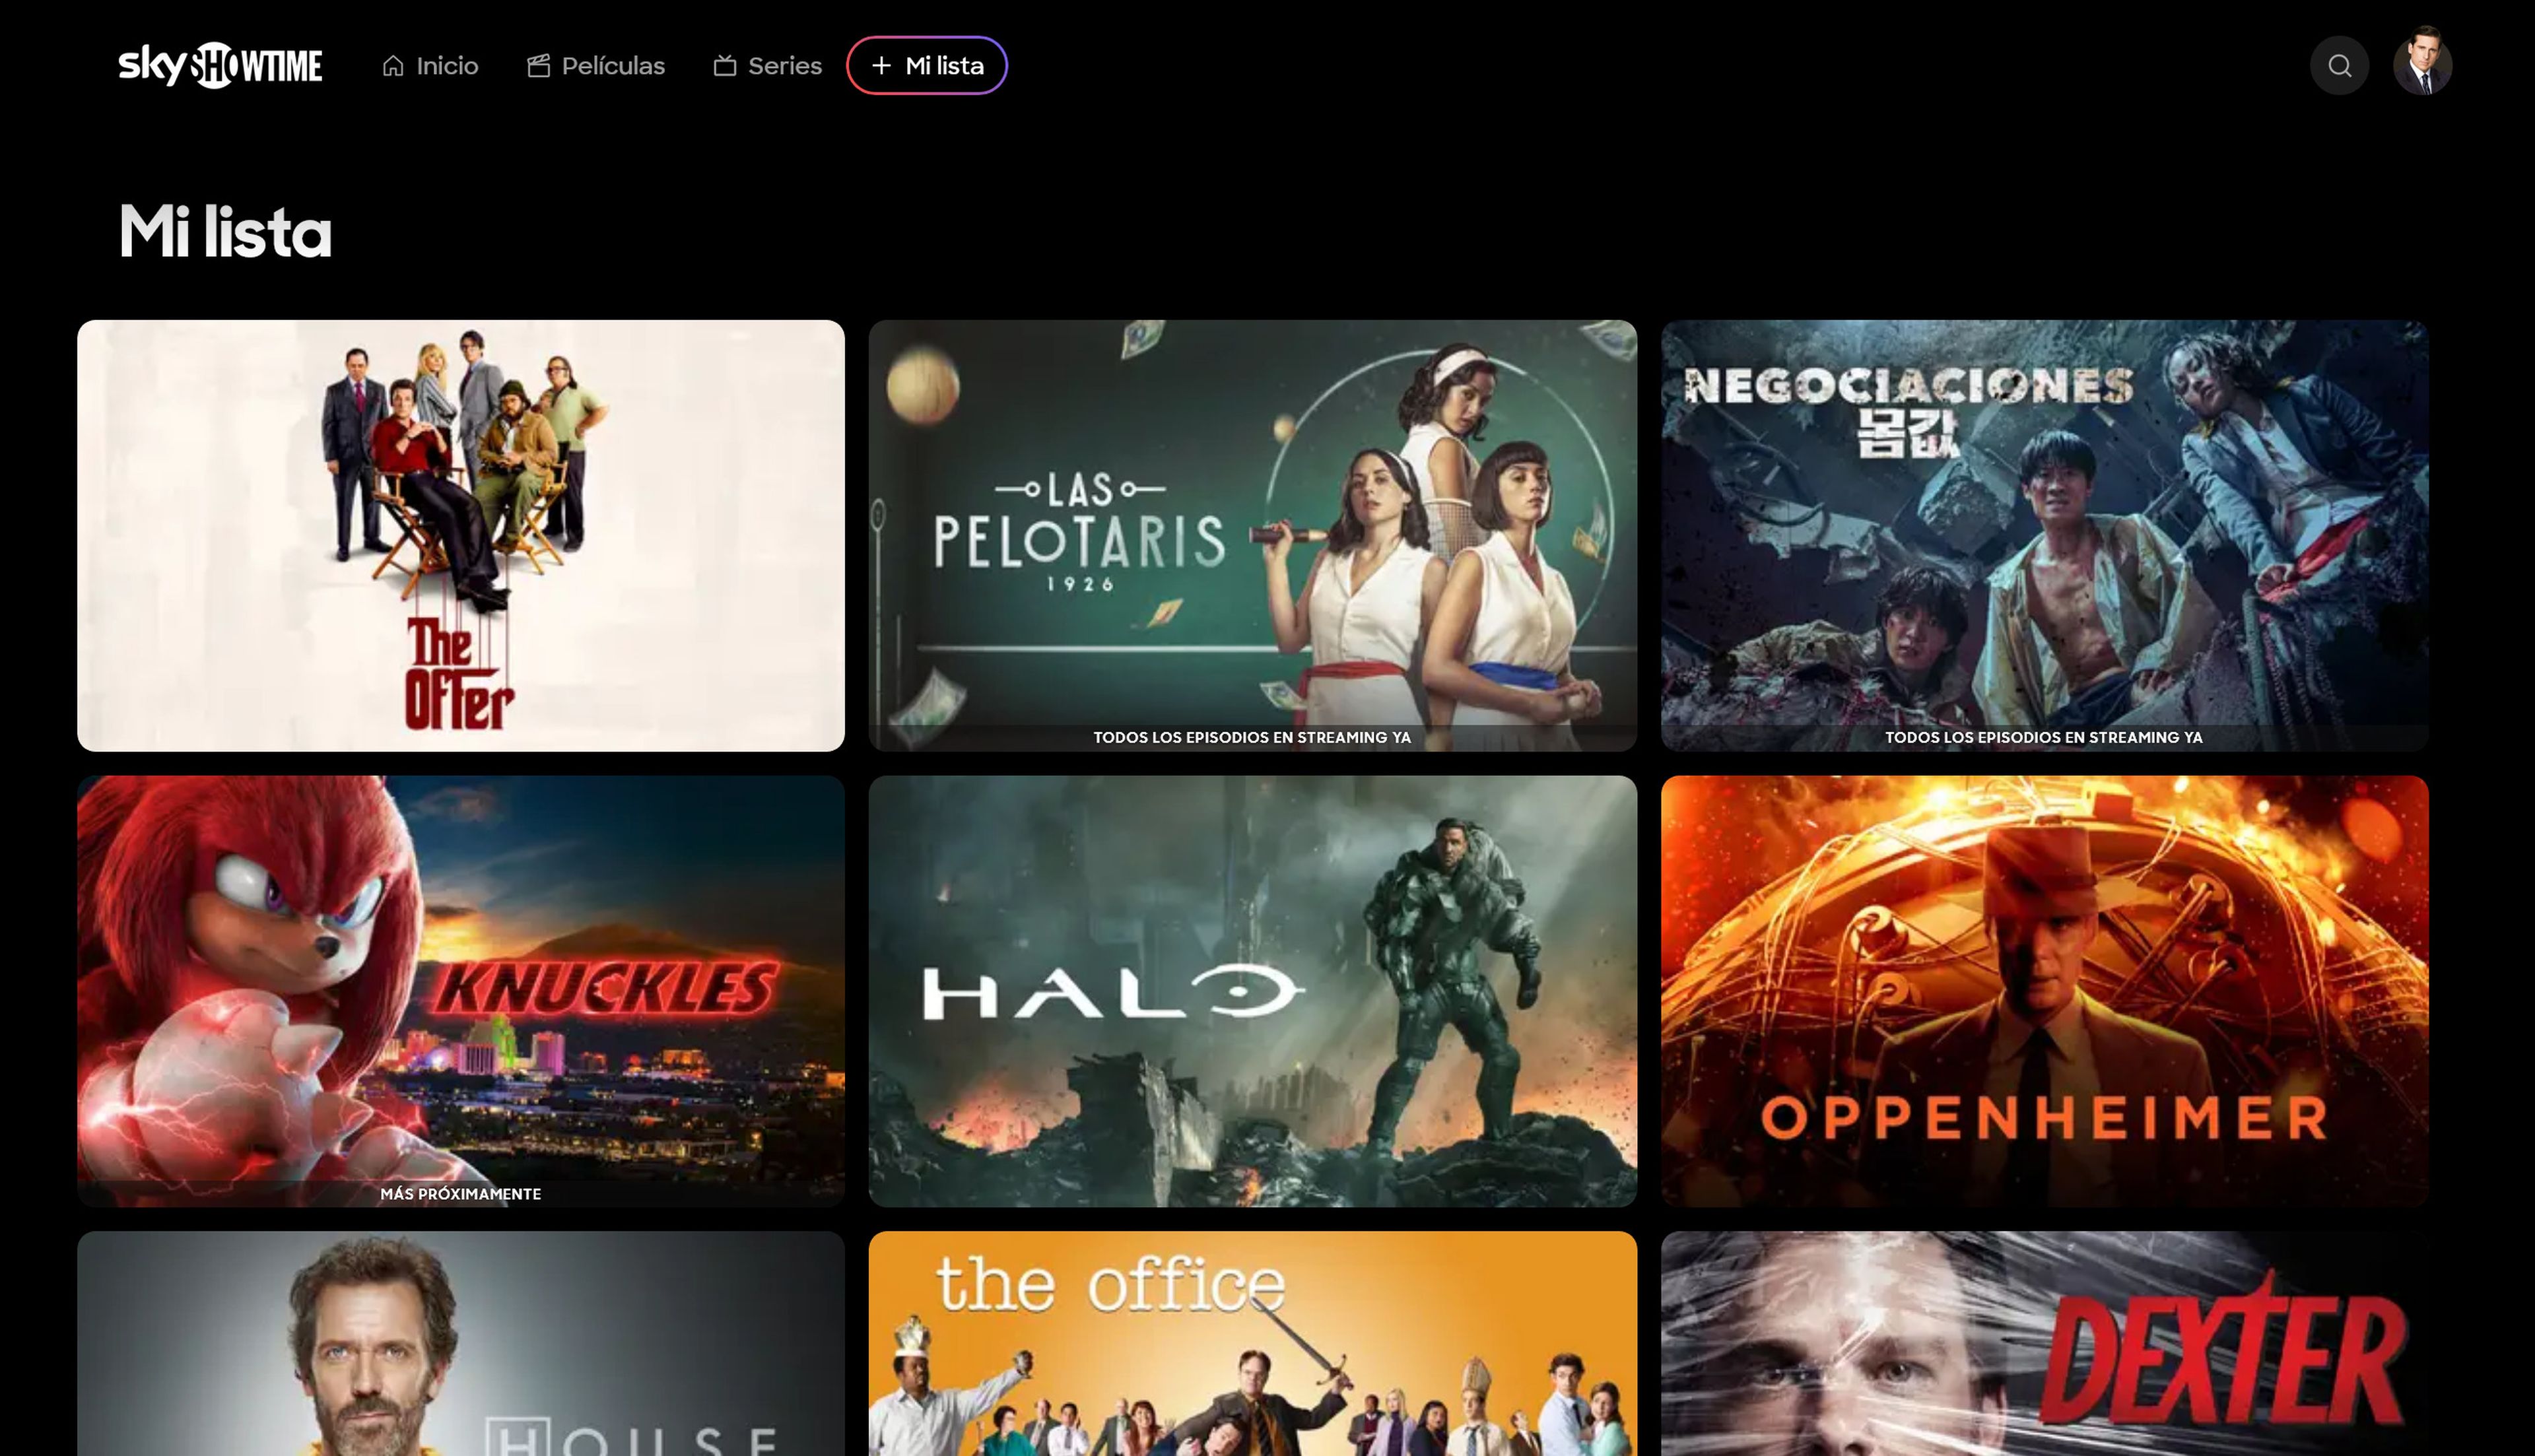Click the MÁS PRÓXIMAMENTE label on Knuckles
Screen dimensions: 2535x1456
(x=461, y=1194)
